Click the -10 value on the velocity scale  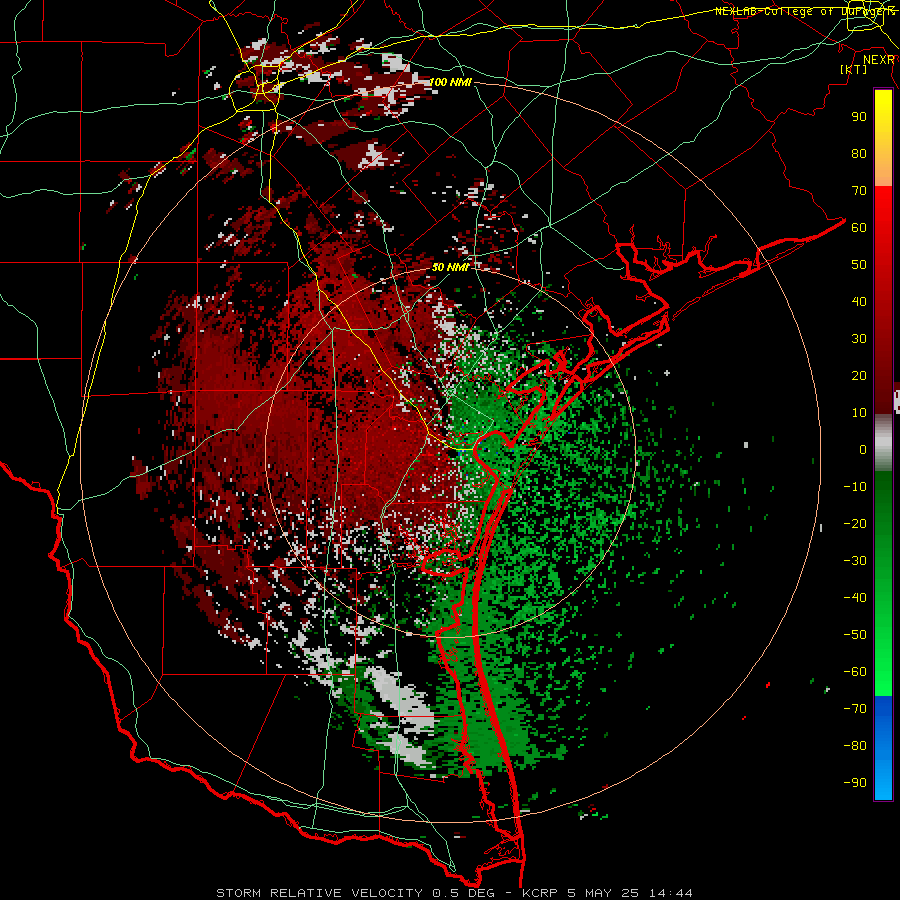[x=855, y=487]
